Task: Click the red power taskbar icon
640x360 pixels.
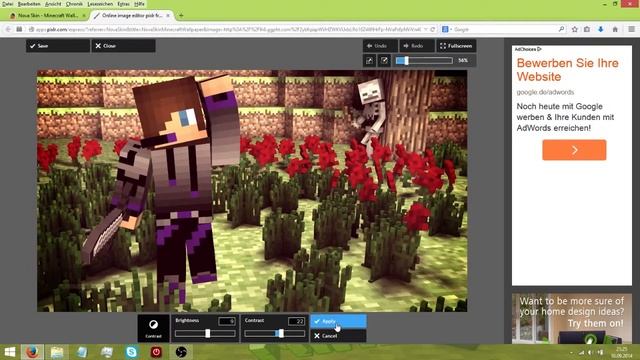Action: (x=156, y=352)
